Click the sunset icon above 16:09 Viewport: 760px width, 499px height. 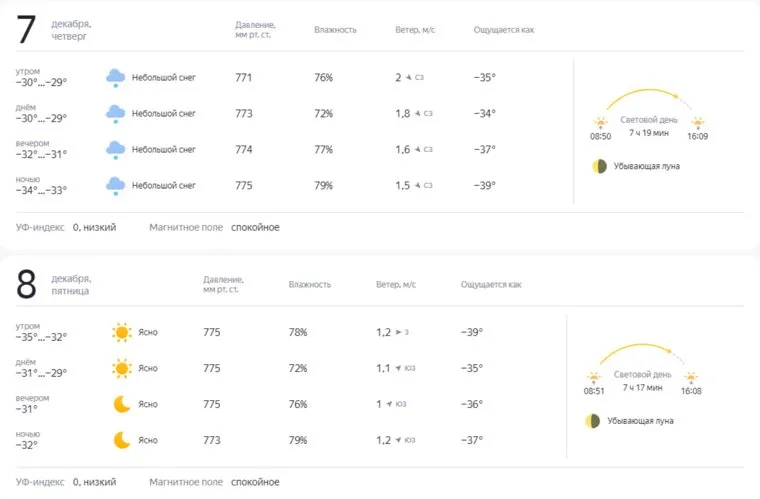(697, 122)
